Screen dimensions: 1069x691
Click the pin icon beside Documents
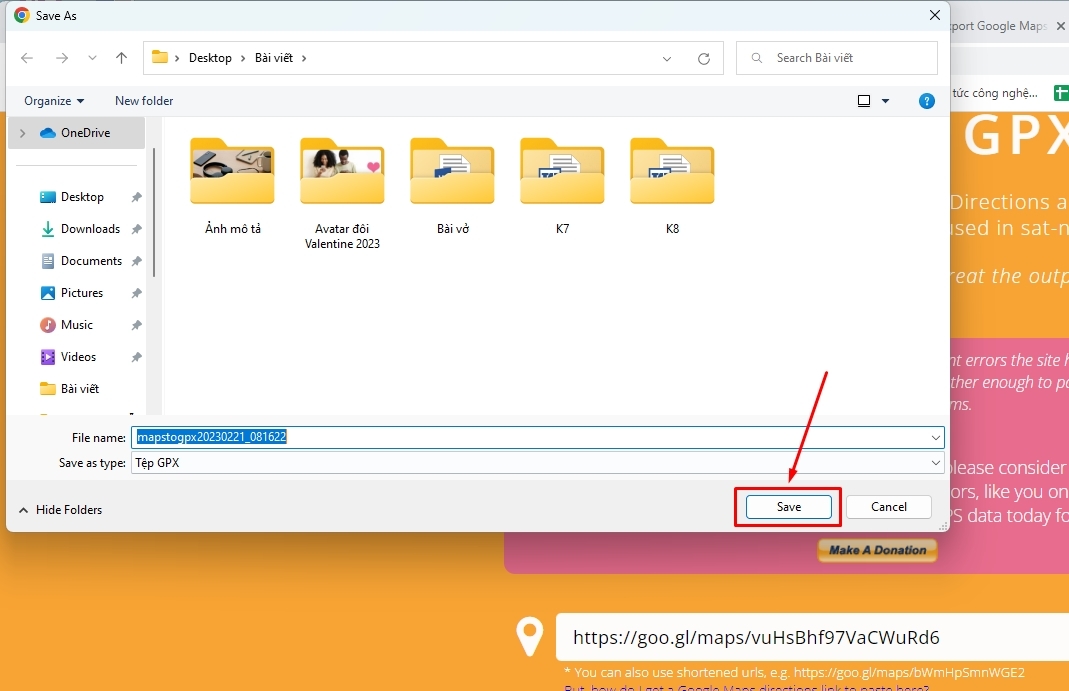pos(136,261)
